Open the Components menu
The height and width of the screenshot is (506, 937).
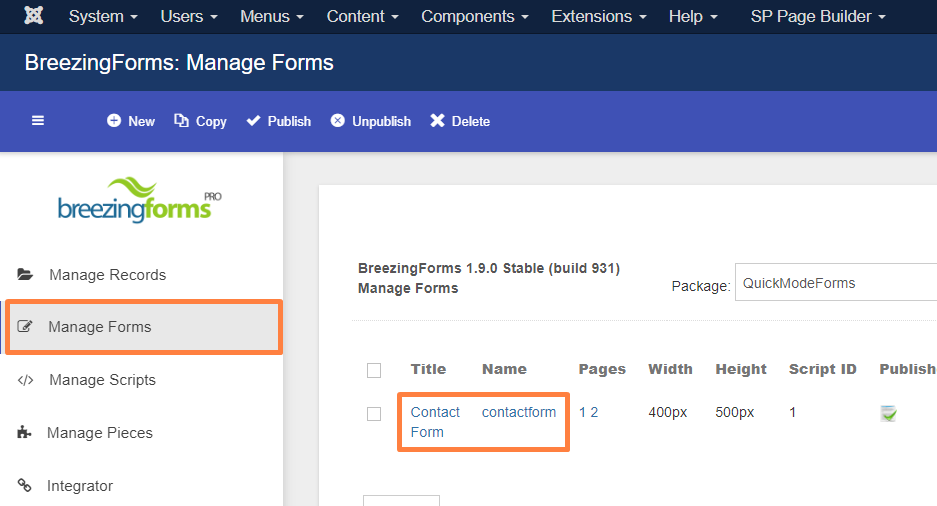[x=474, y=17]
